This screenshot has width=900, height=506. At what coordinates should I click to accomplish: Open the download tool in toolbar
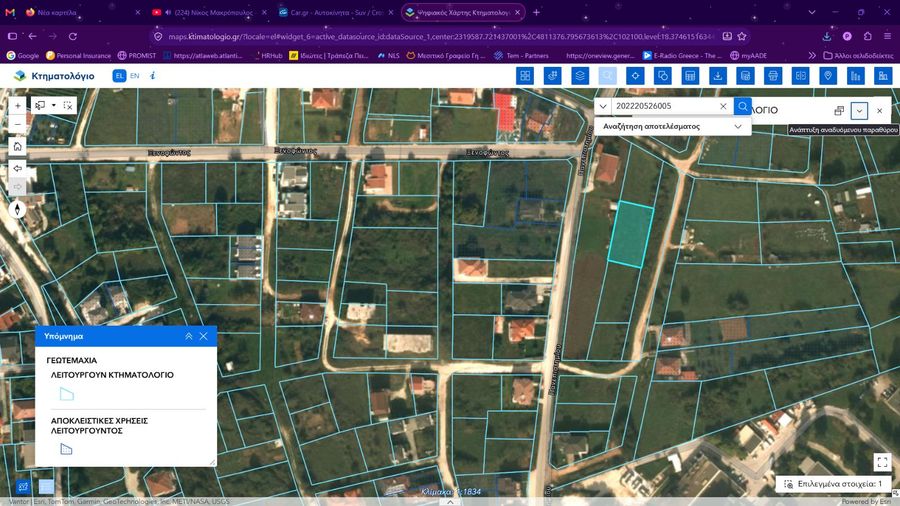[717, 76]
